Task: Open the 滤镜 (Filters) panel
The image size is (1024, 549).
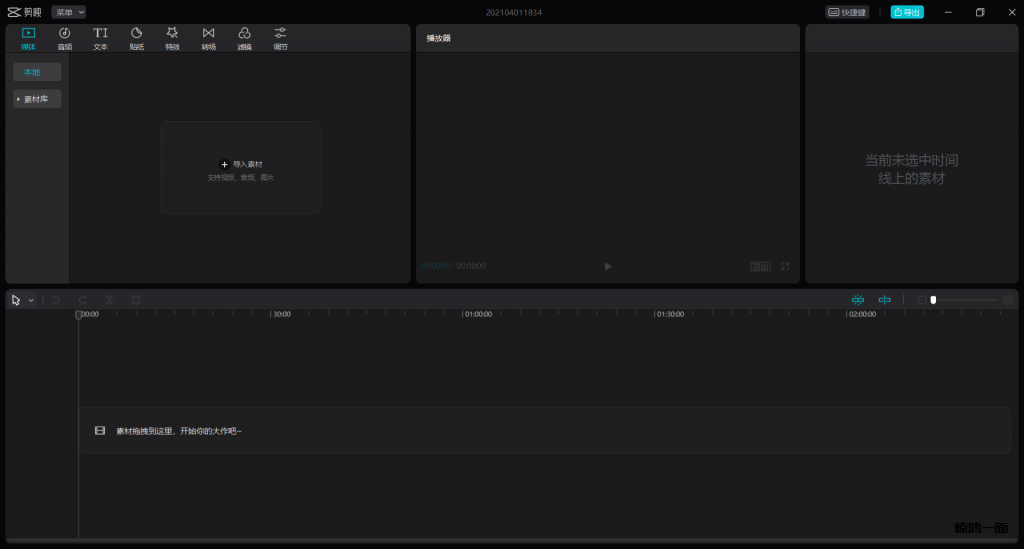Action: click(244, 38)
